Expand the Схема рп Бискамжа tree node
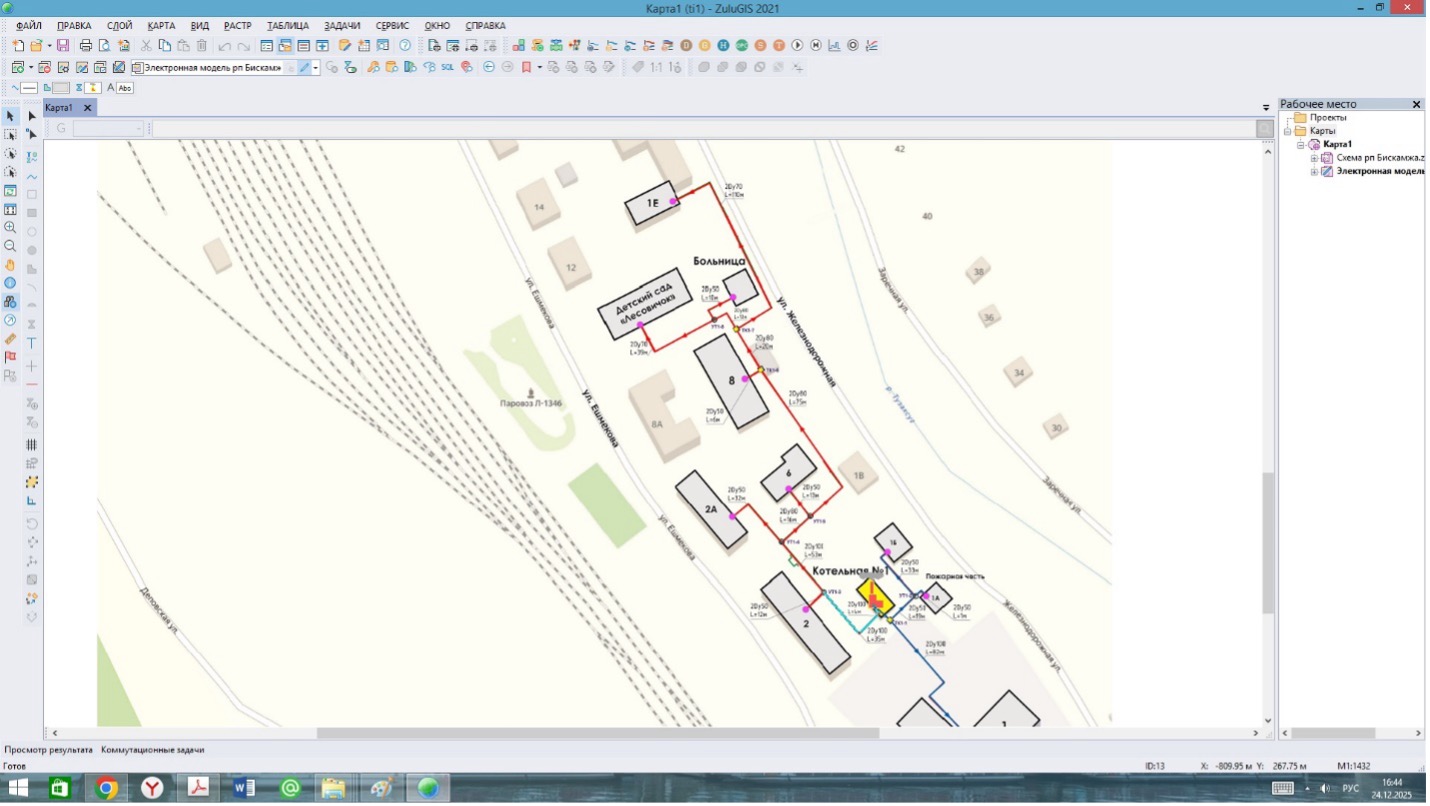 click(x=1315, y=158)
